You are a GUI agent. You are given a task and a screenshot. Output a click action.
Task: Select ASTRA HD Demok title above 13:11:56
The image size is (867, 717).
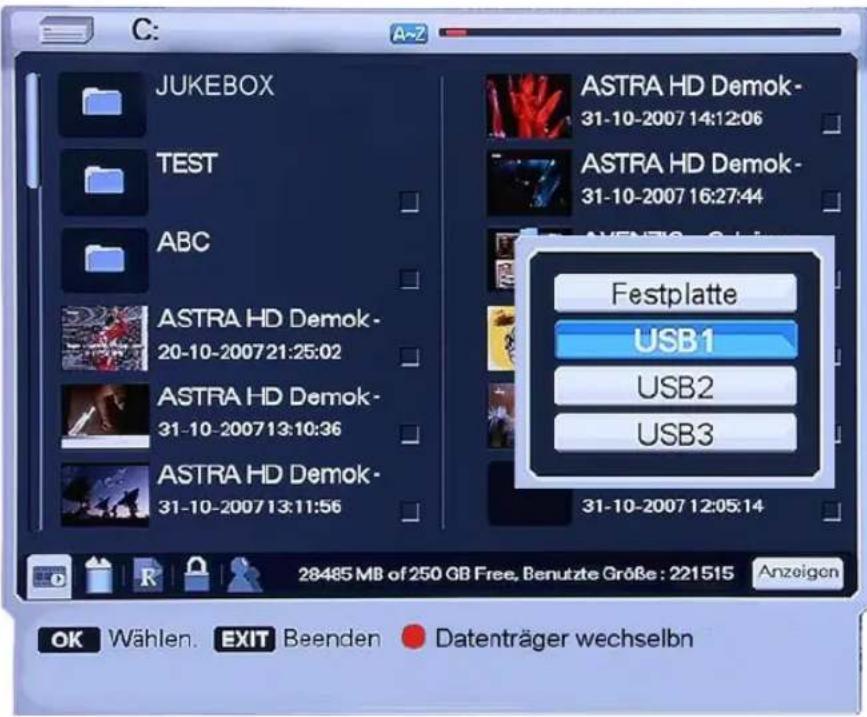pos(269,475)
